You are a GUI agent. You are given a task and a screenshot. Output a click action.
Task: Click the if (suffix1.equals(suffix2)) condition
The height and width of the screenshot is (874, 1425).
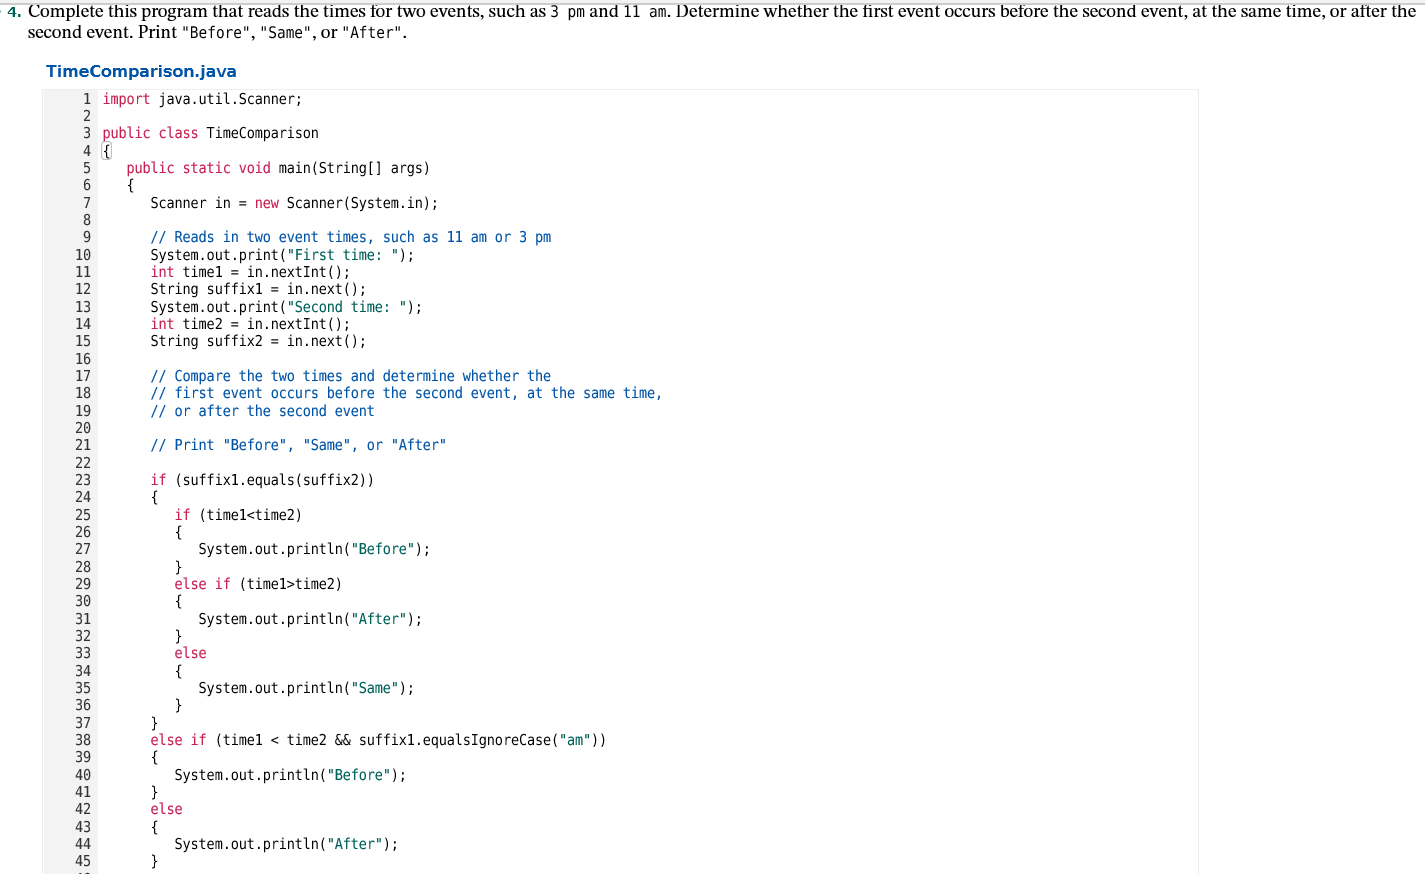(x=263, y=479)
